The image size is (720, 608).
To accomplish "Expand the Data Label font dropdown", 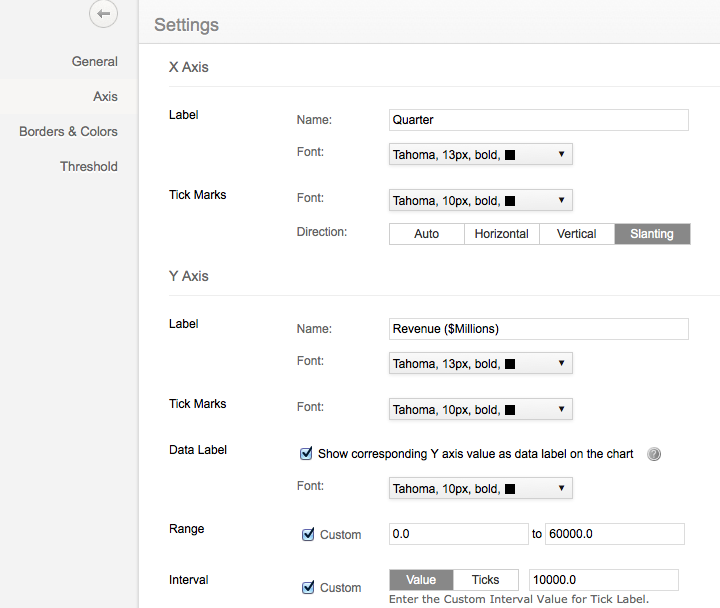I will point(480,488).
